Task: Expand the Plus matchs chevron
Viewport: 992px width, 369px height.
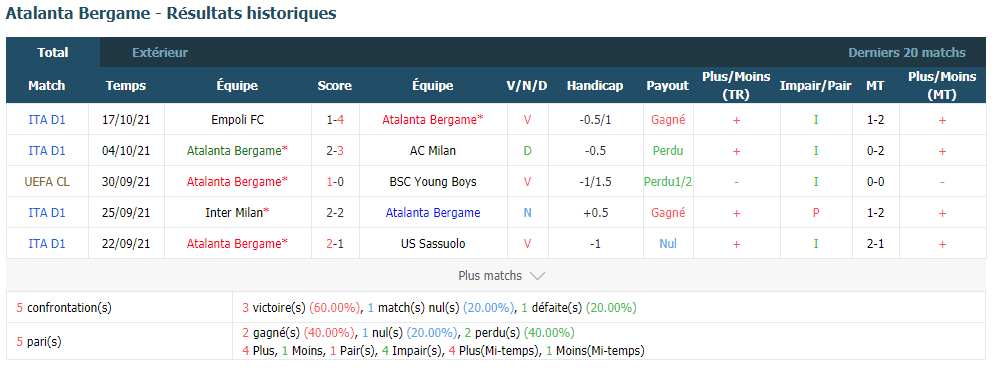Action: click(x=537, y=276)
